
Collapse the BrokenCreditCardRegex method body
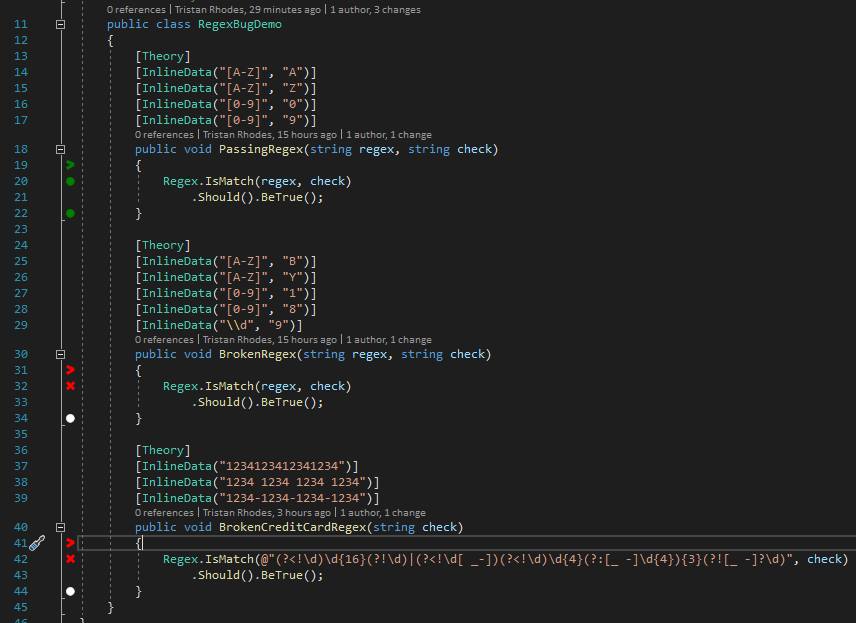coord(60,527)
